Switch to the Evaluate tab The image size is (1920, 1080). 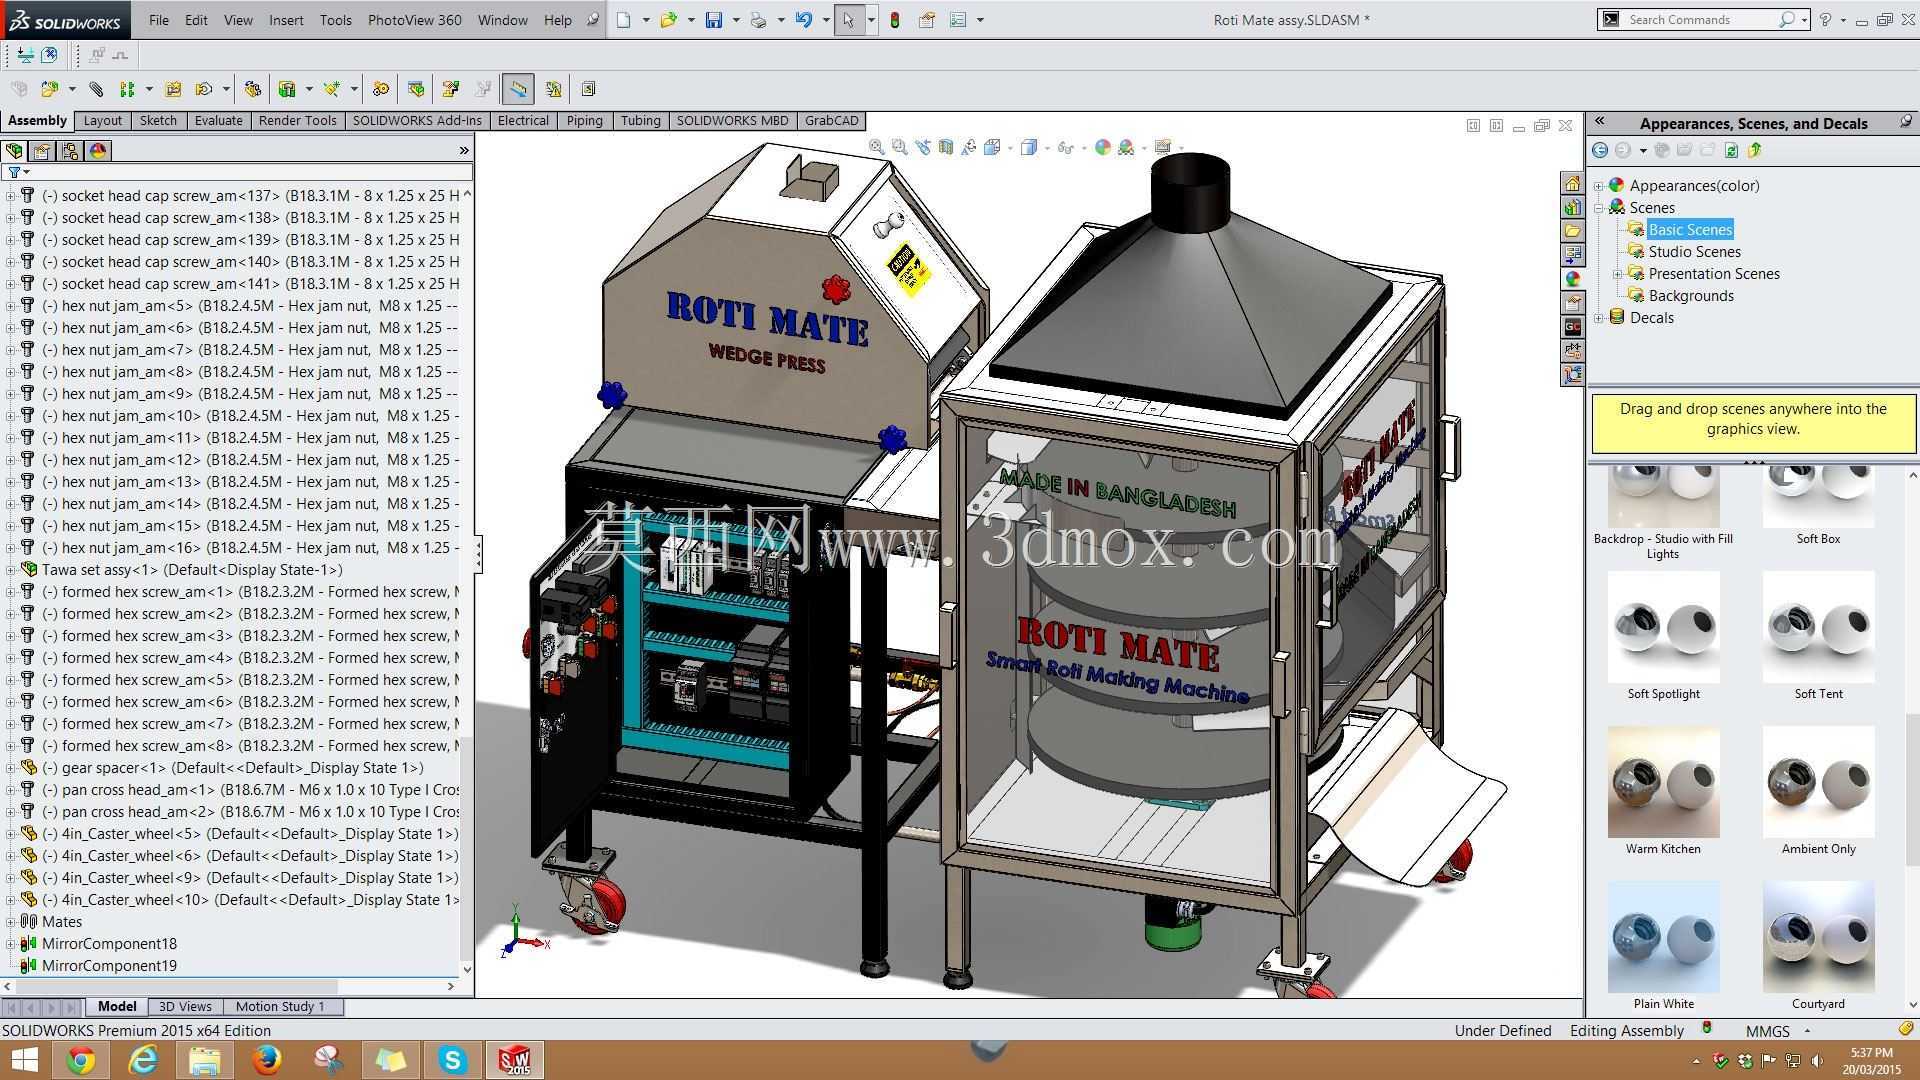tap(218, 121)
